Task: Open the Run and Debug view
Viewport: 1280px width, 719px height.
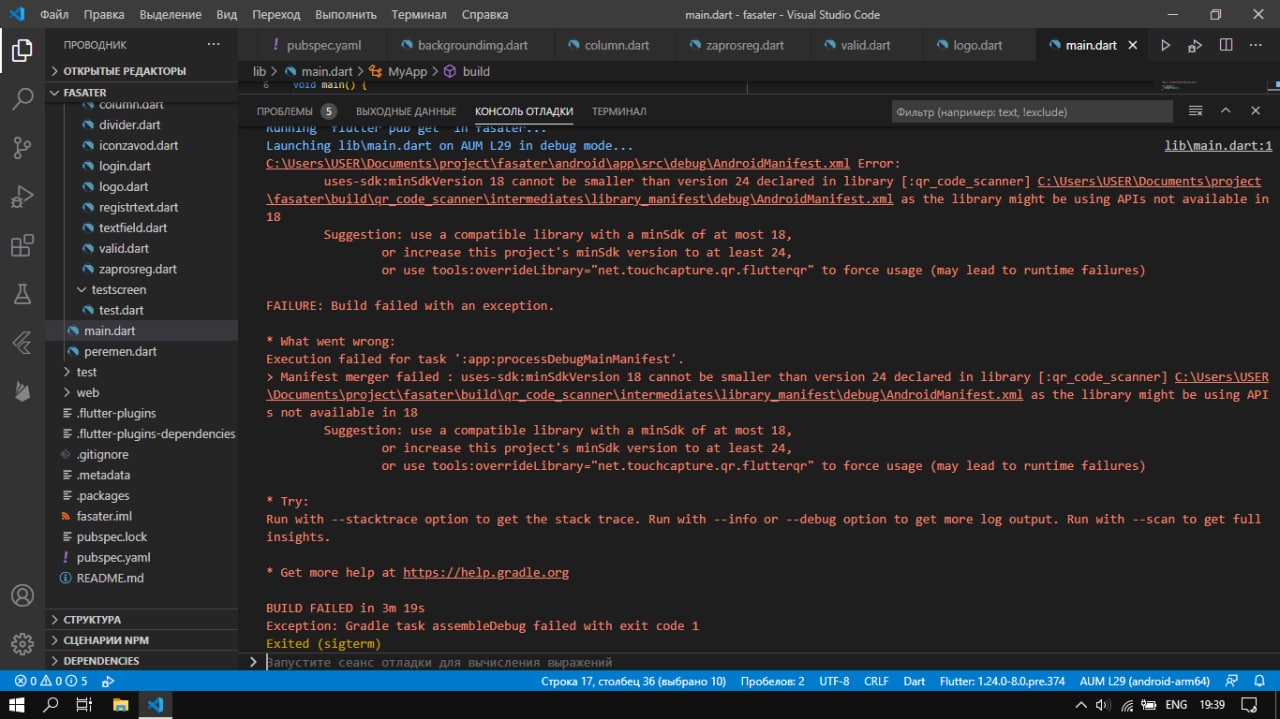Action: [22, 197]
